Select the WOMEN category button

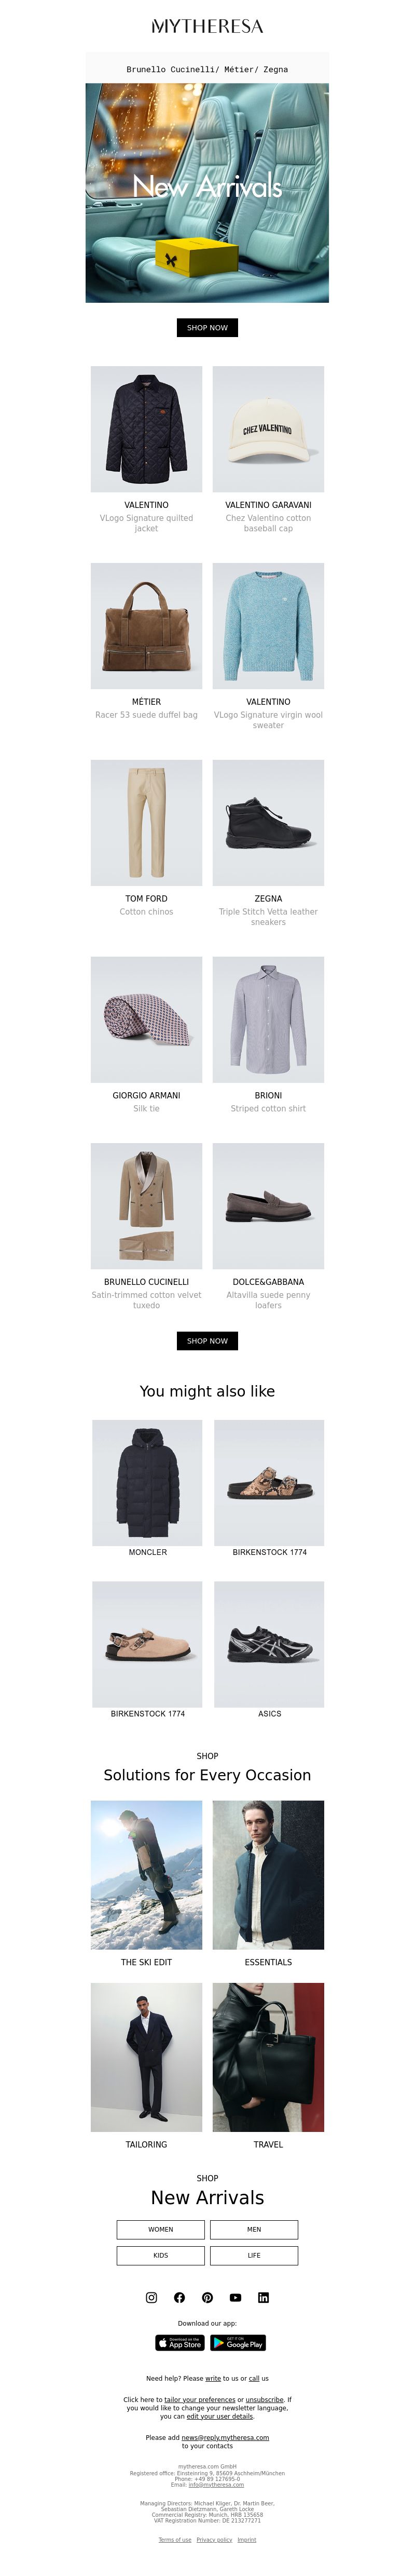pos(161,2229)
